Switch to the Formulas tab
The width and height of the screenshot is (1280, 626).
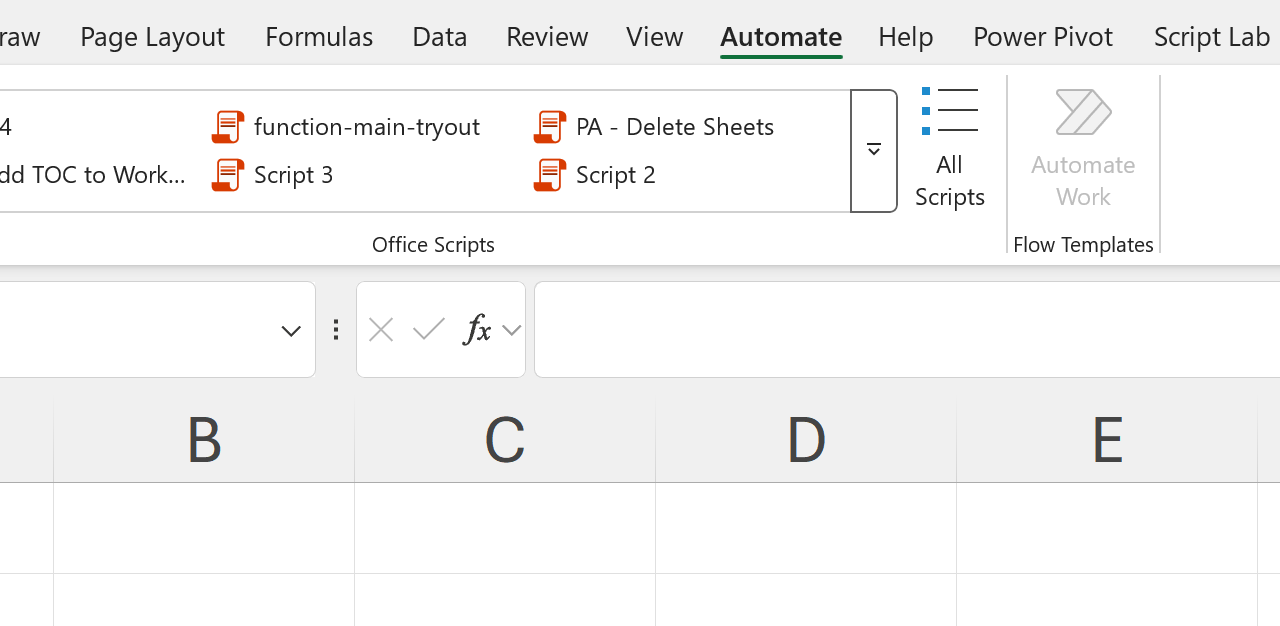tap(319, 37)
